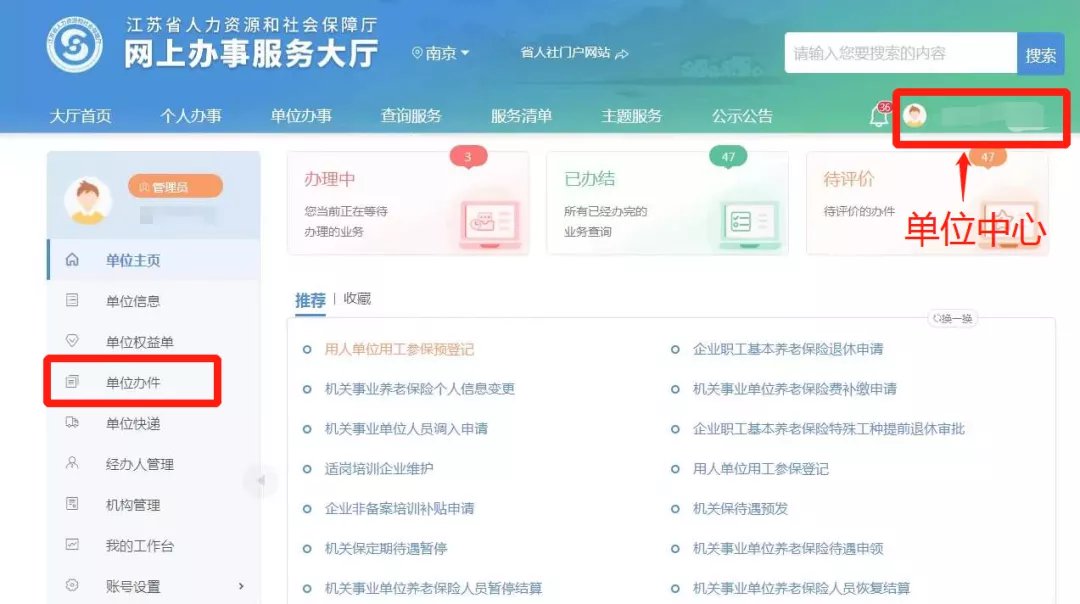Viewport: 1080px width, 604px height.
Task: Open link 机关事业单位养老保险费补缴申请
Action: pyautogui.click(x=795, y=388)
